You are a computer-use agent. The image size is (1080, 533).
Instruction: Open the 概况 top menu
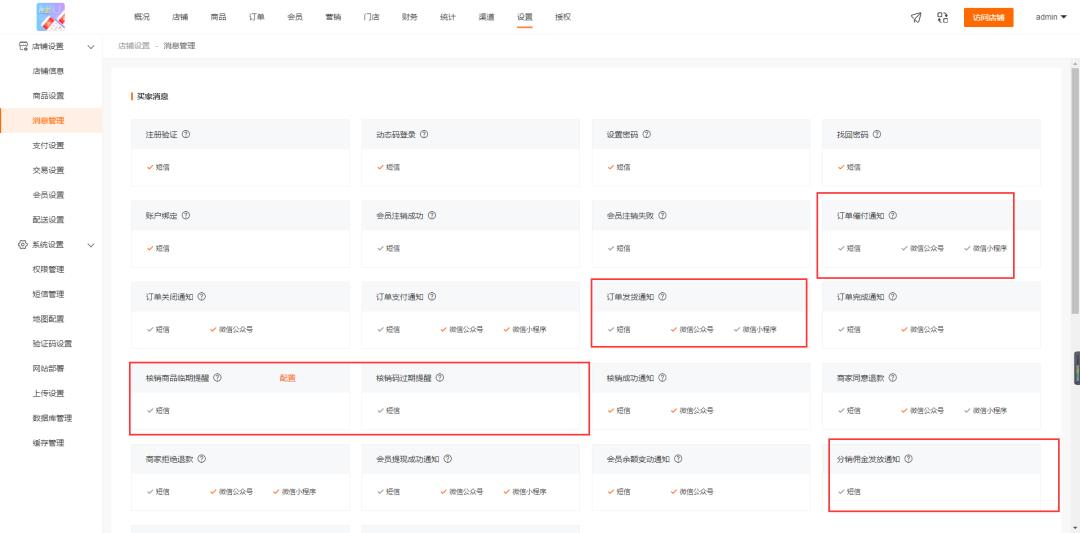(x=142, y=17)
